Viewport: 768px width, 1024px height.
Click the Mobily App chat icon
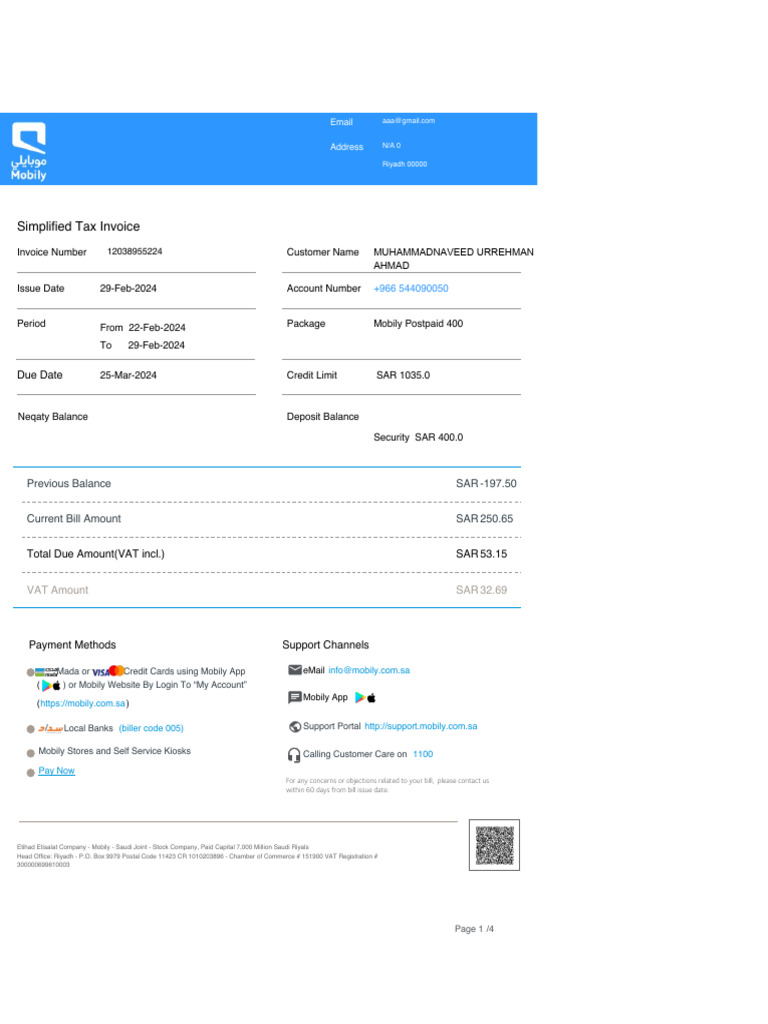tap(295, 697)
